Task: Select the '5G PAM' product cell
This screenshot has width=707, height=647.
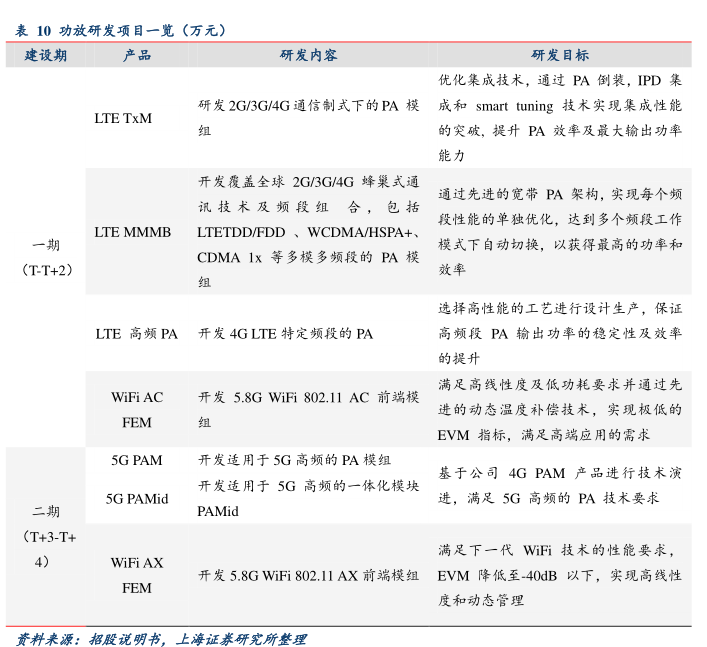Action: tap(136, 461)
